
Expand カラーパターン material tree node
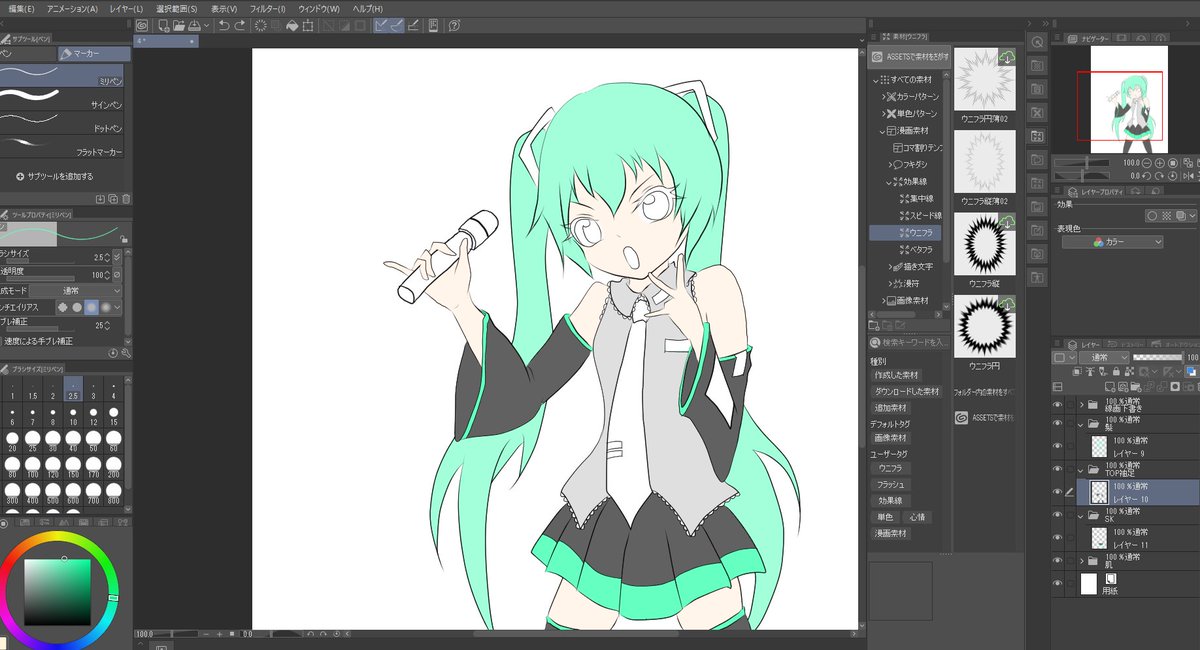pyautogui.click(x=884, y=97)
